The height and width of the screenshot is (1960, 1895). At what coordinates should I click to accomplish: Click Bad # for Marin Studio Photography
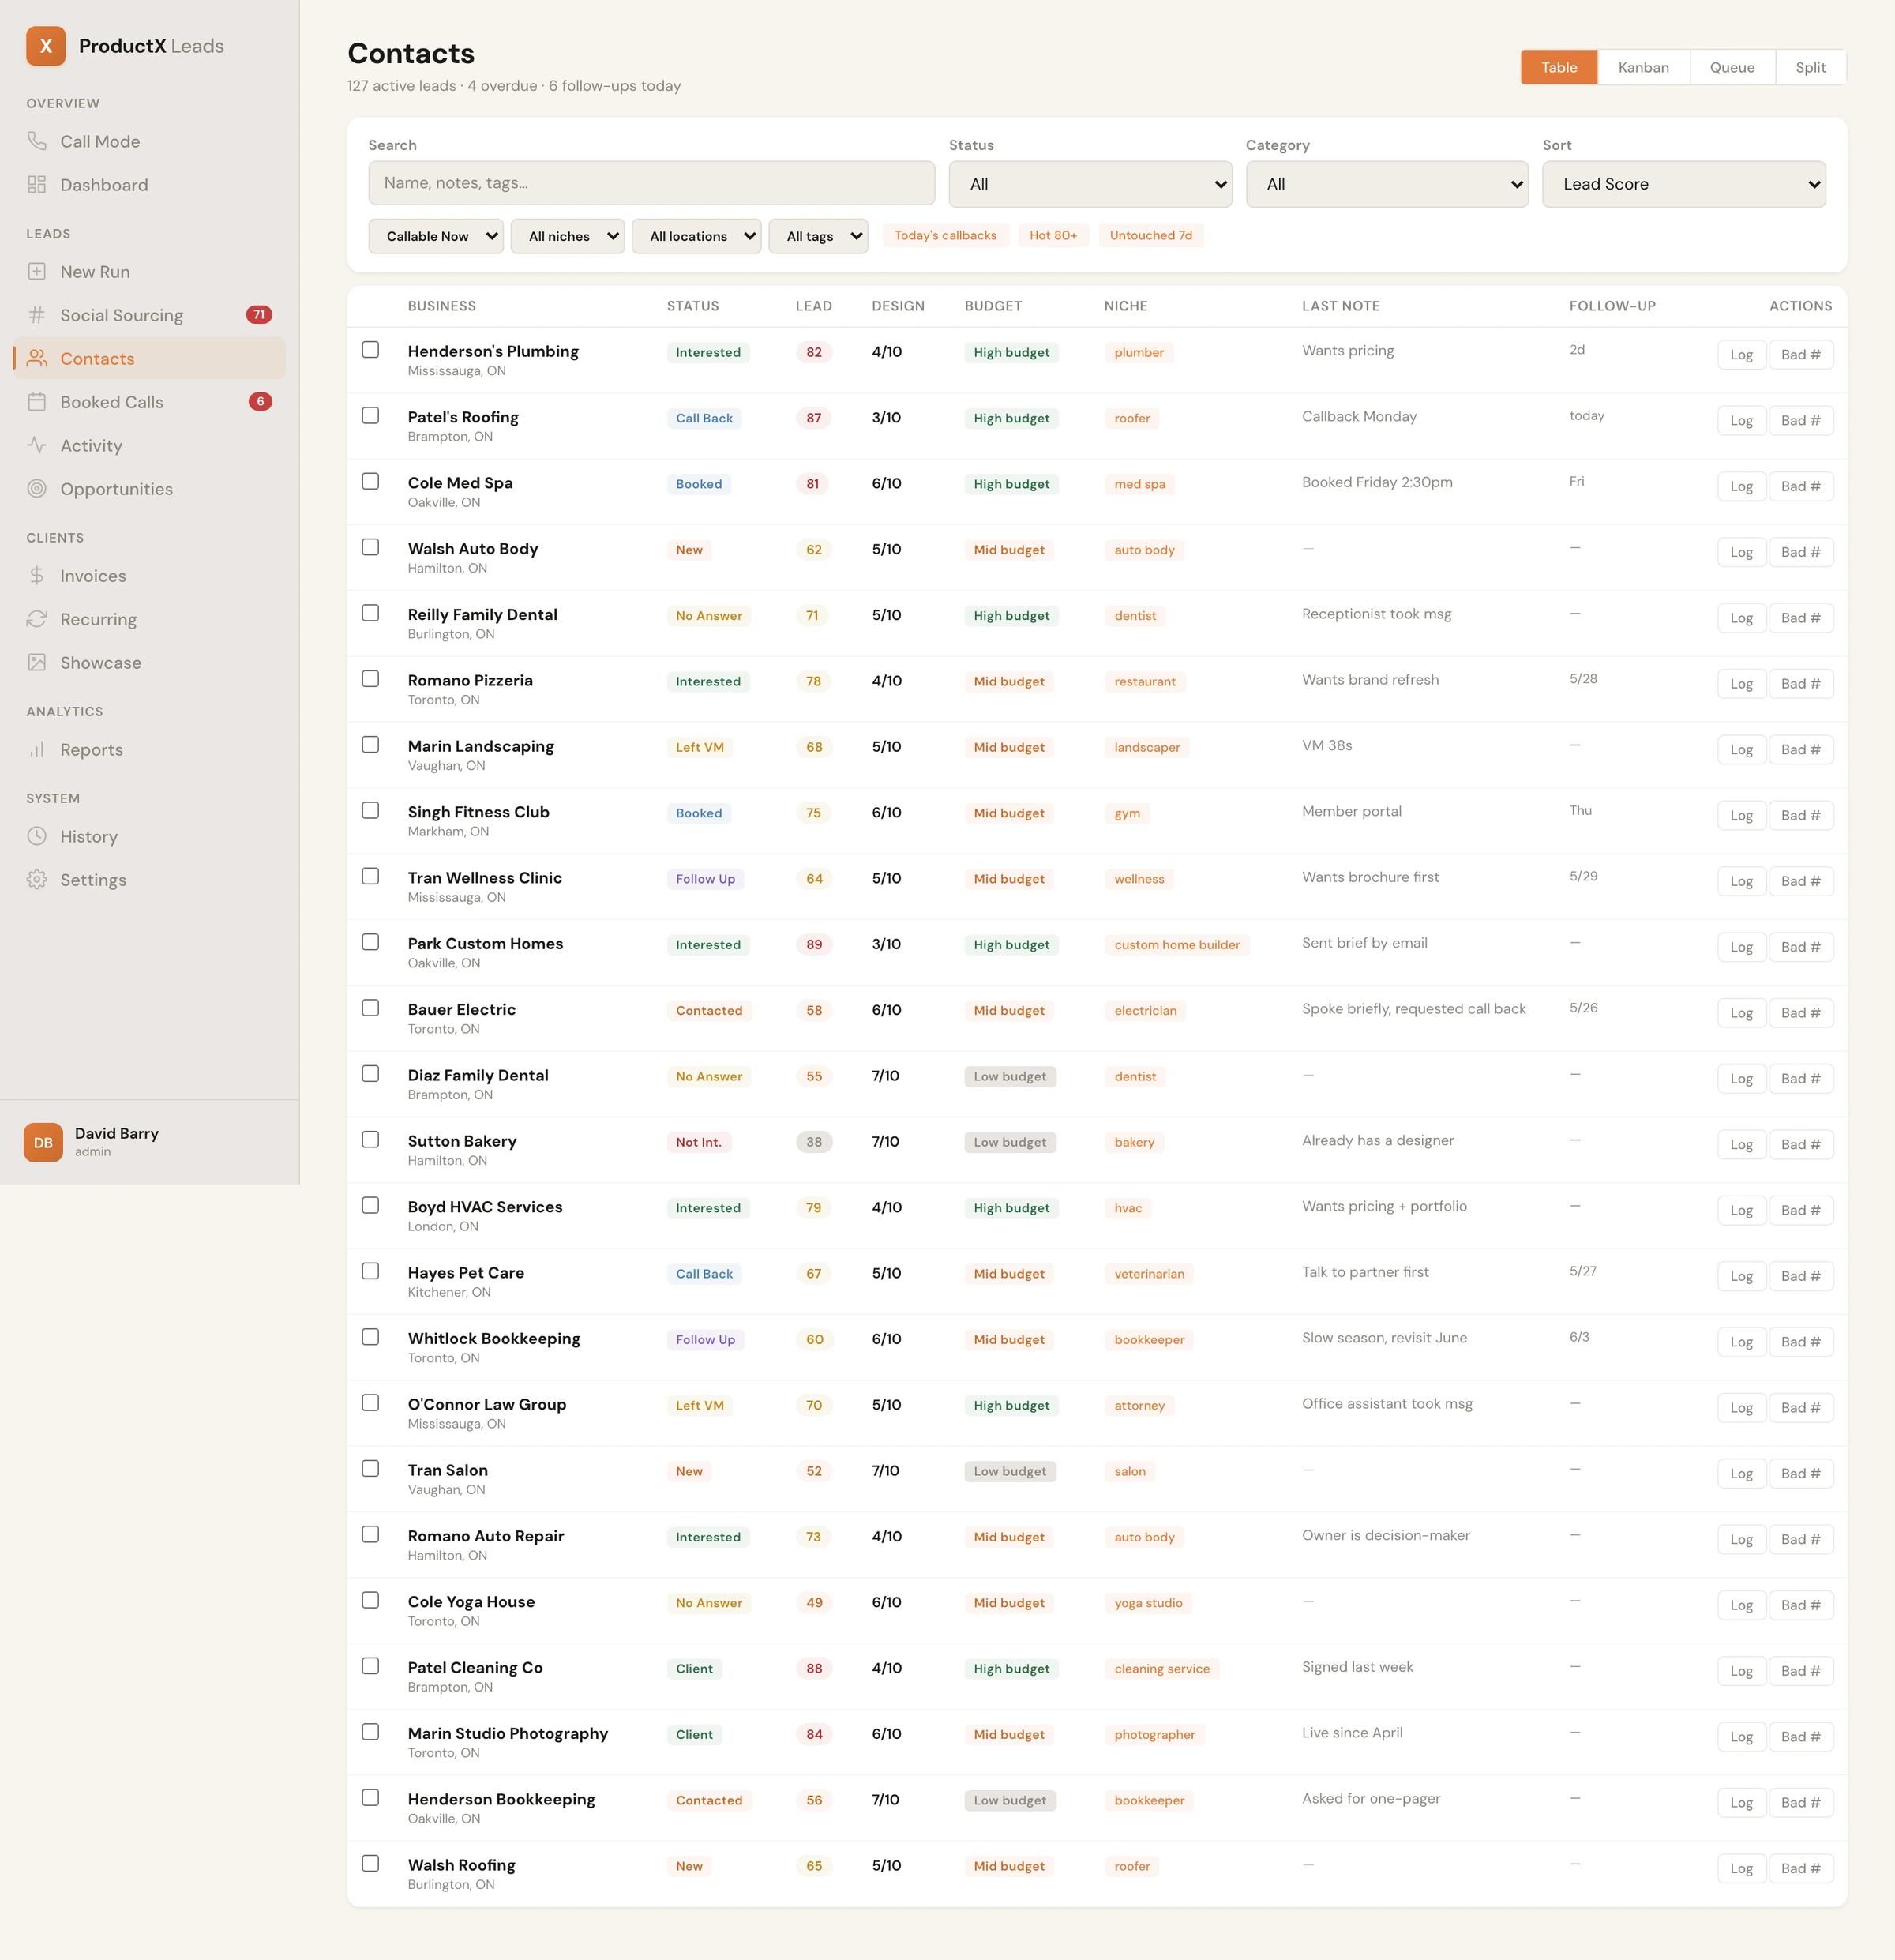click(1801, 1737)
